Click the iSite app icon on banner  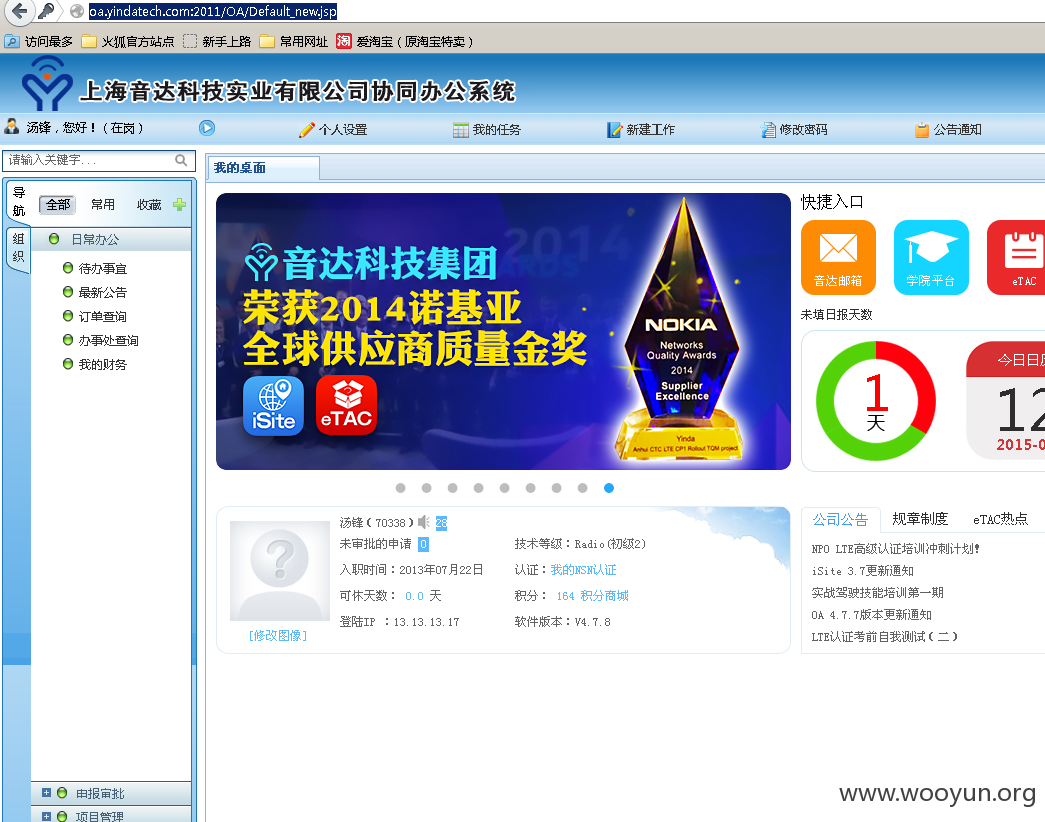(273, 405)
